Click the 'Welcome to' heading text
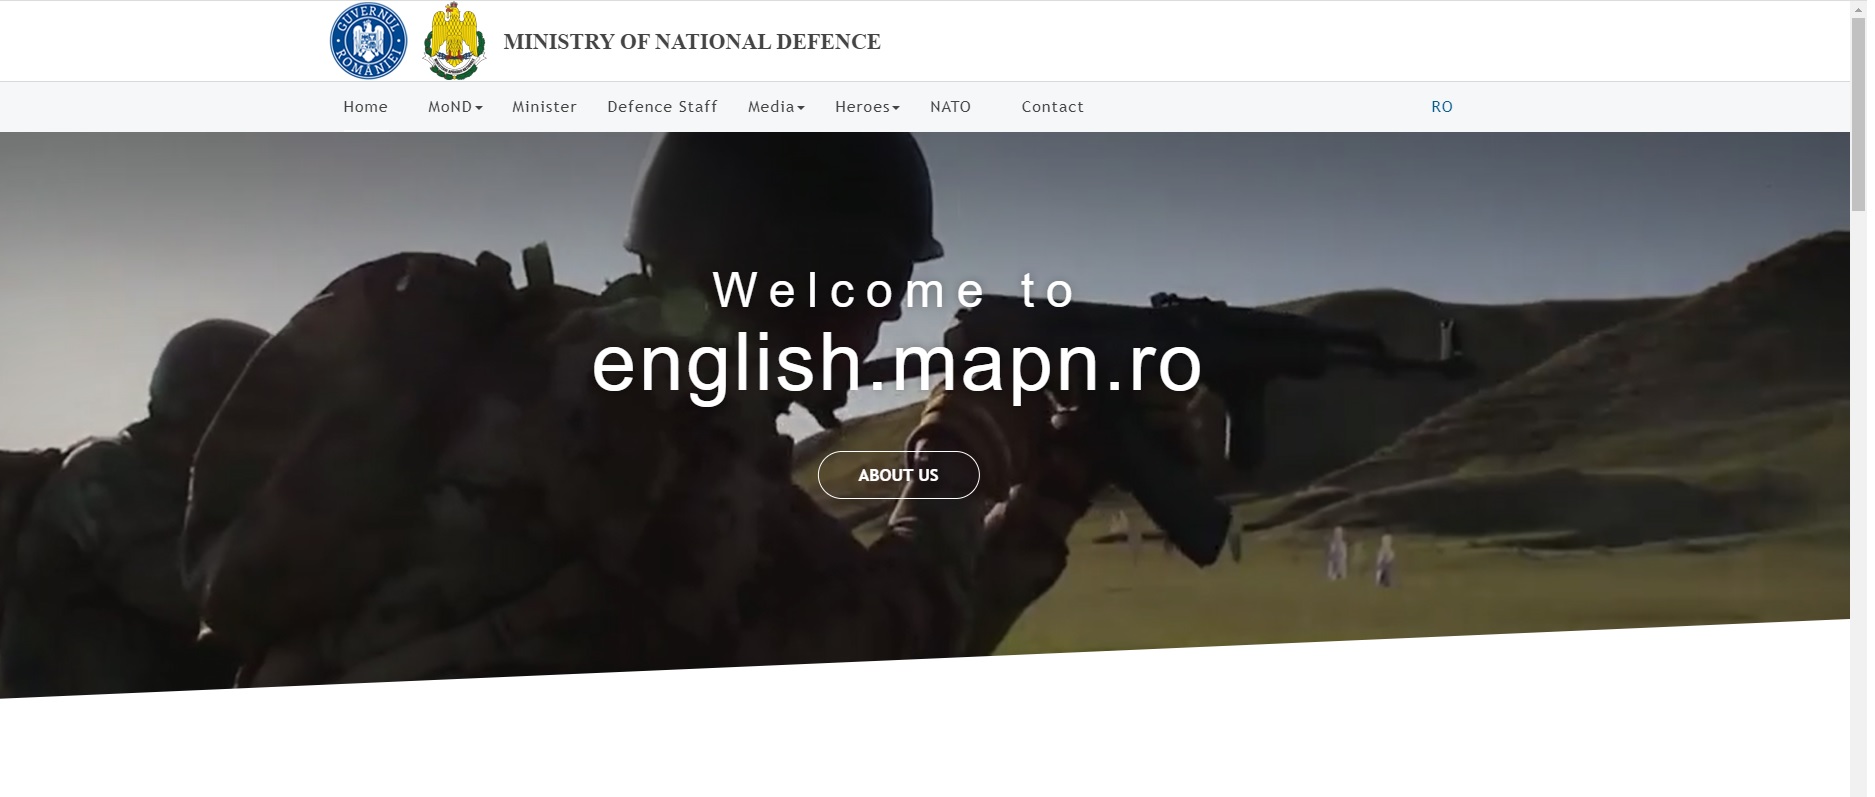Image resolution: width=1875 pixels, height=797 pixels. click(895, 291)
